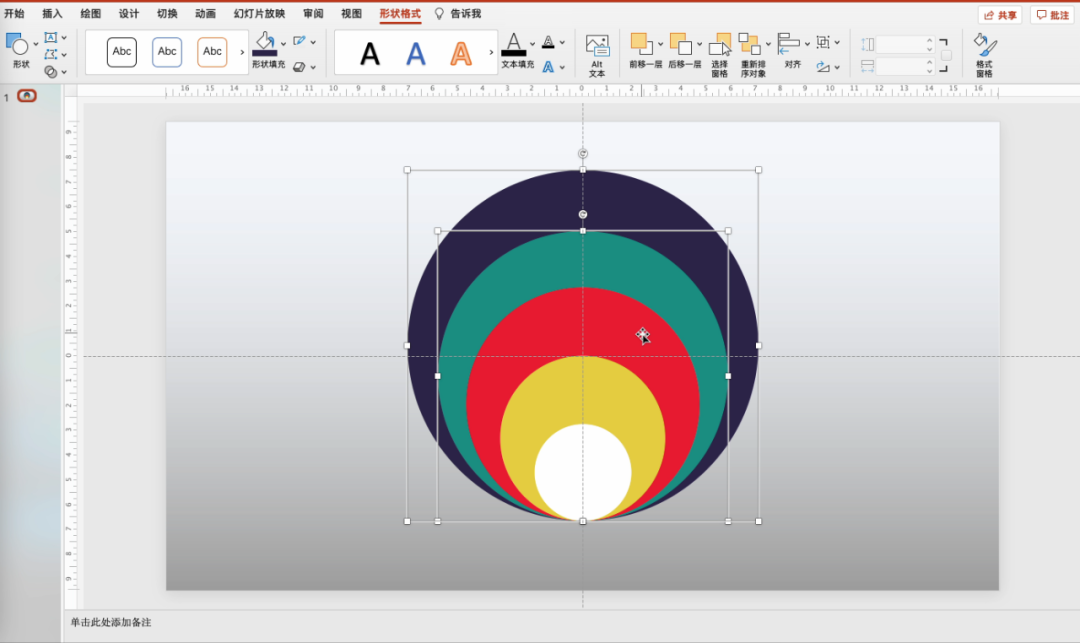Image resolution: width=1080 pixels, height=643 pixels.
Task: Open the 切换 (Transitions) tab
Action: point(167,14)
